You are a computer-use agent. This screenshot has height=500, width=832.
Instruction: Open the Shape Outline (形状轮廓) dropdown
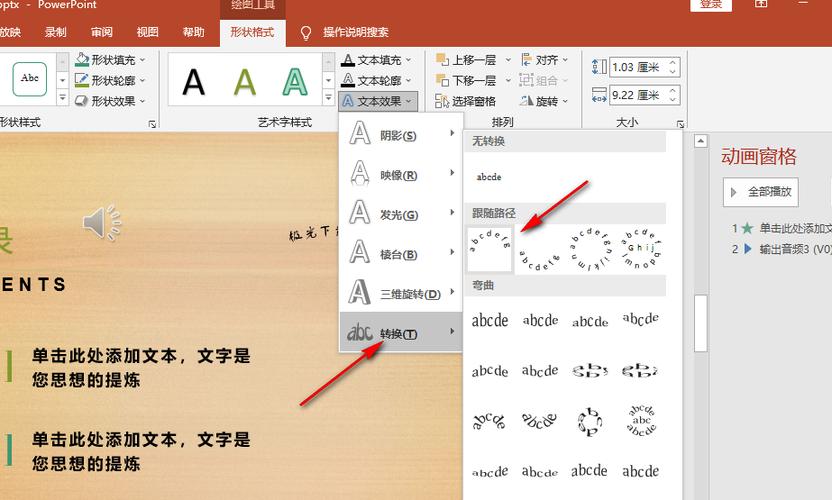(110, 80)
